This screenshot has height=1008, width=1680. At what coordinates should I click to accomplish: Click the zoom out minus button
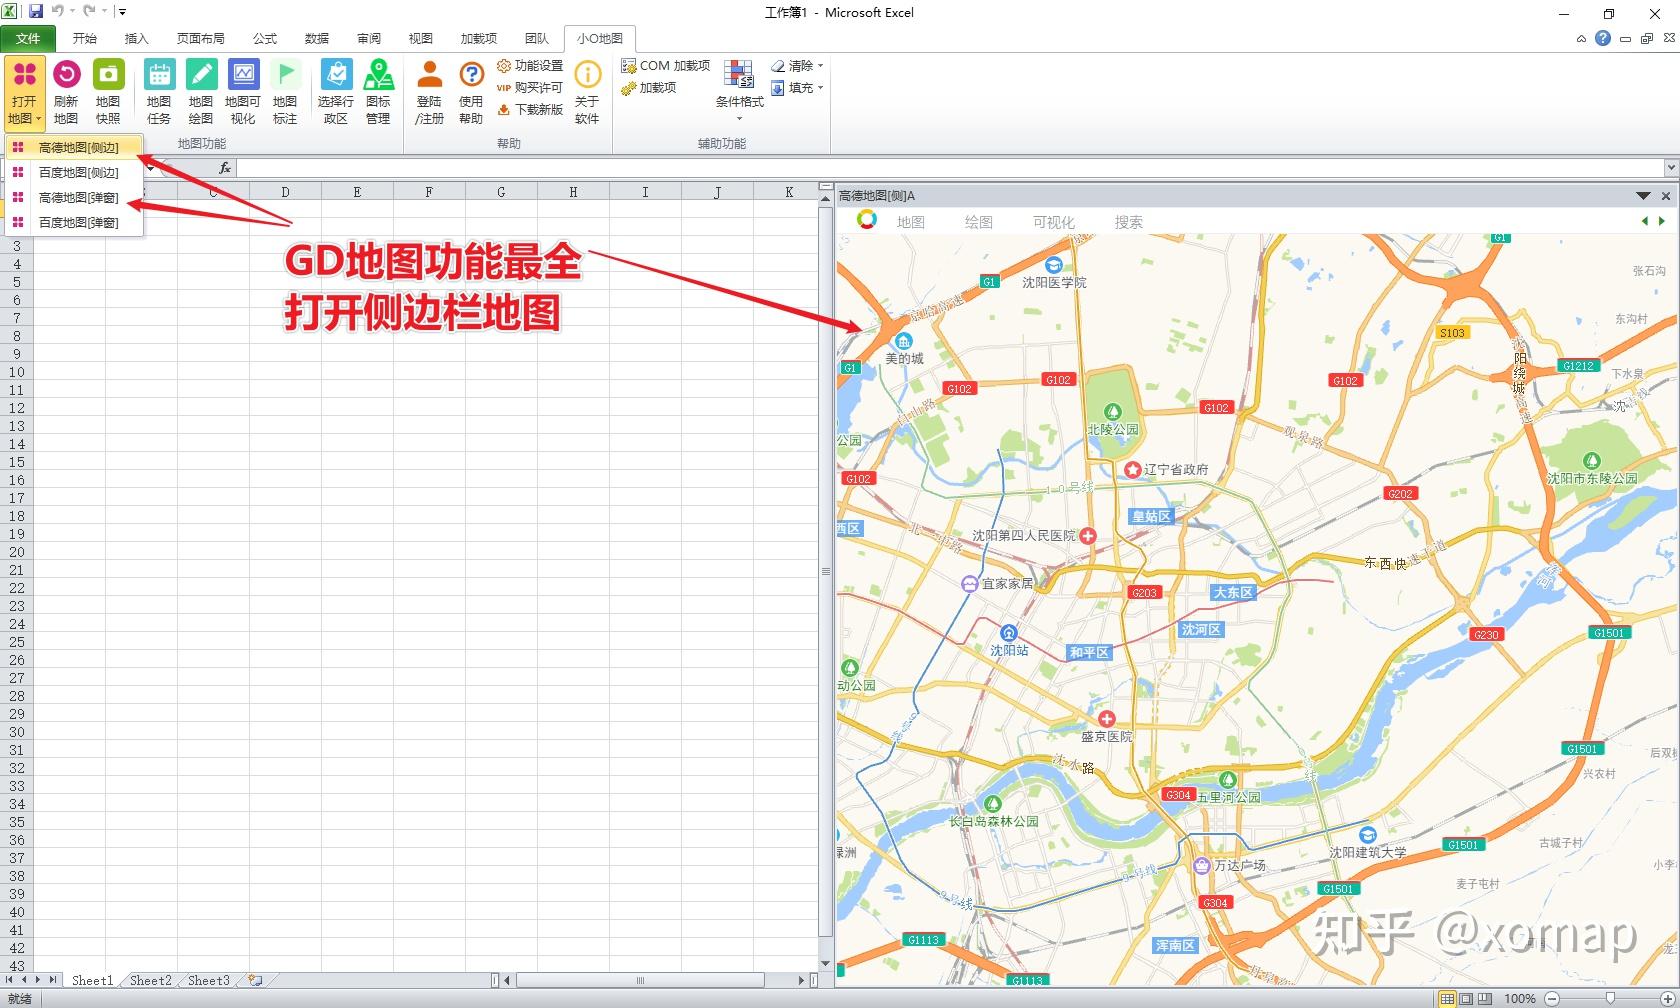point(1552,998)
